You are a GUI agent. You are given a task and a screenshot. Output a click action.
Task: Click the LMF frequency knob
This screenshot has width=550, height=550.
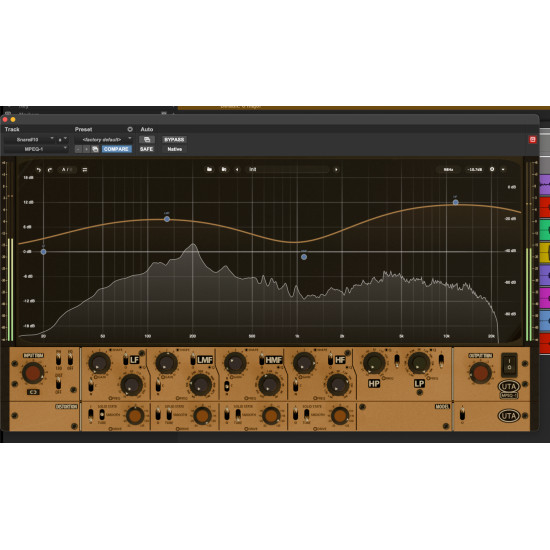(x=201, y=385)
